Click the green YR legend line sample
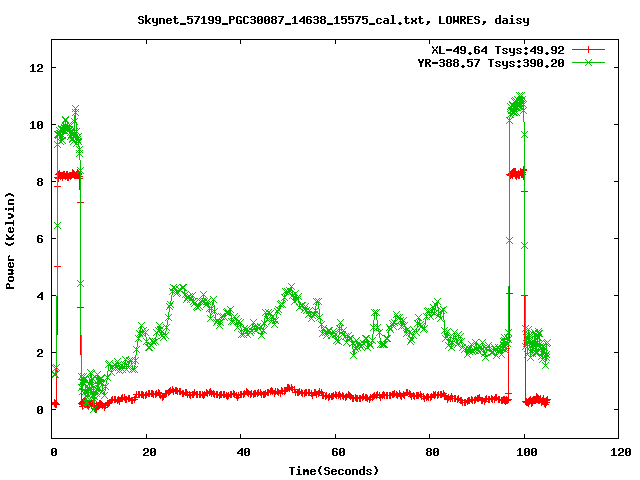640x480 pixels. [588, 62]
